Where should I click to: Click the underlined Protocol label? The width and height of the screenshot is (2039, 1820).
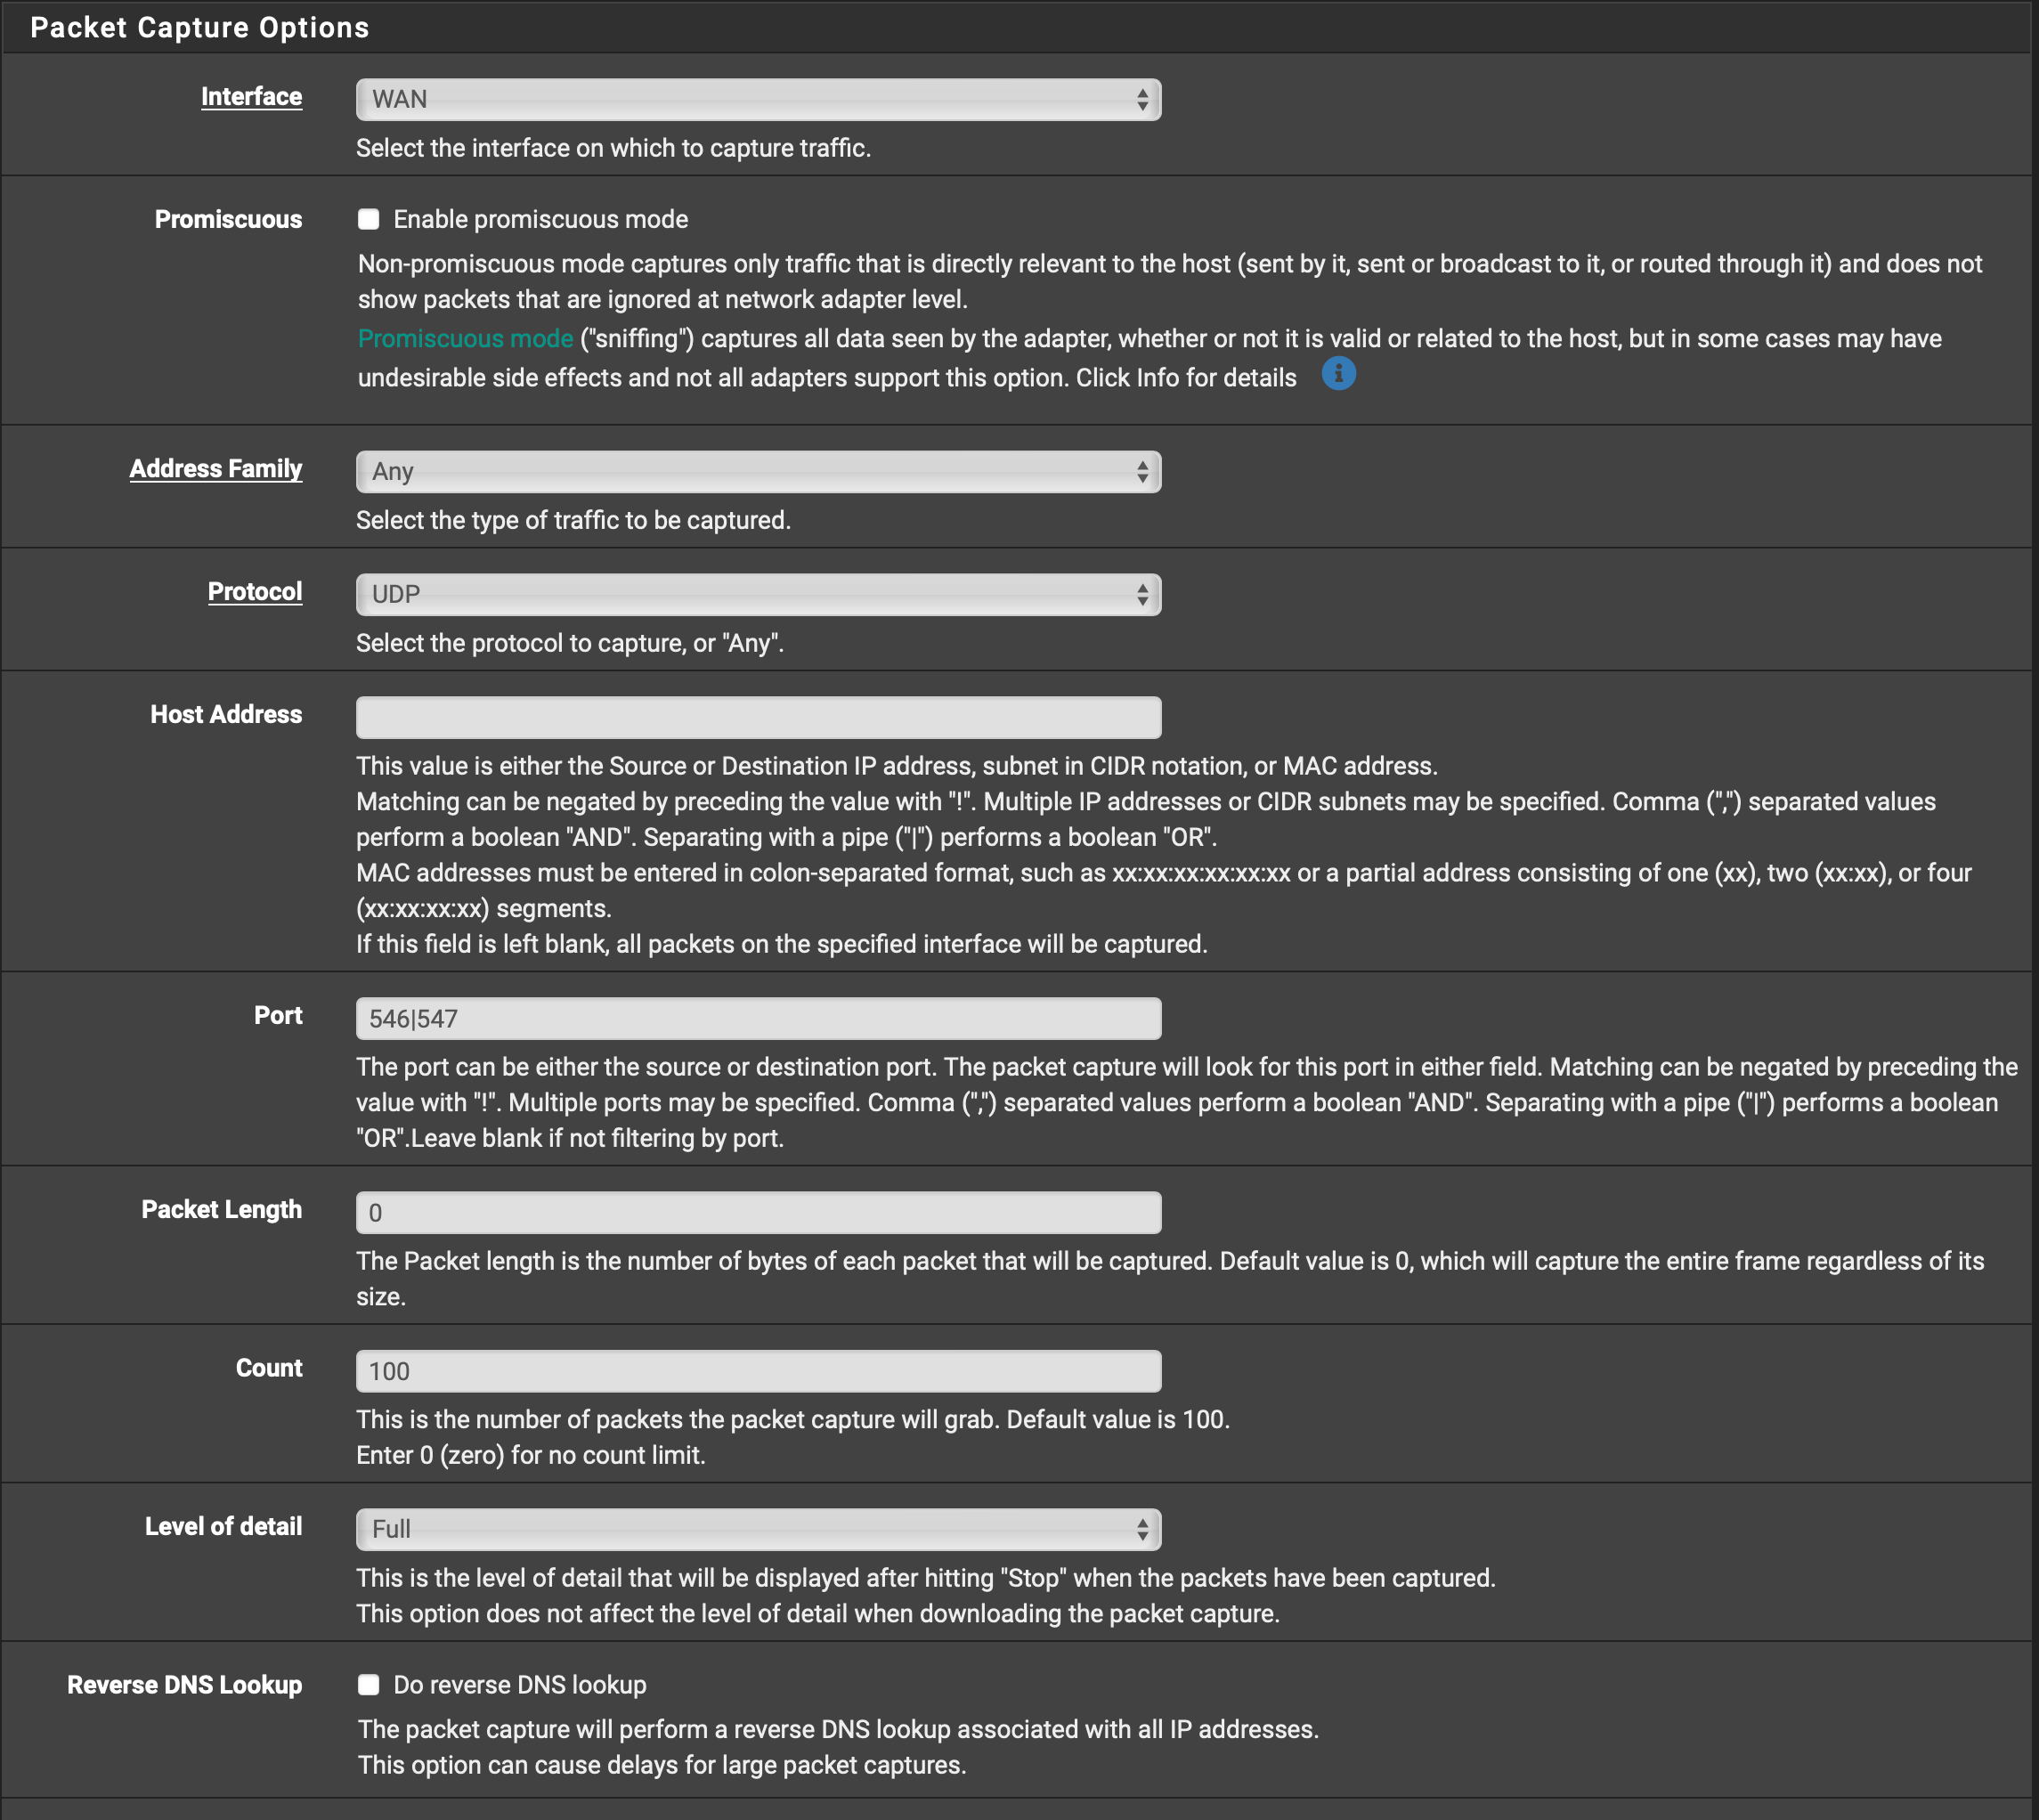(255, 592)
